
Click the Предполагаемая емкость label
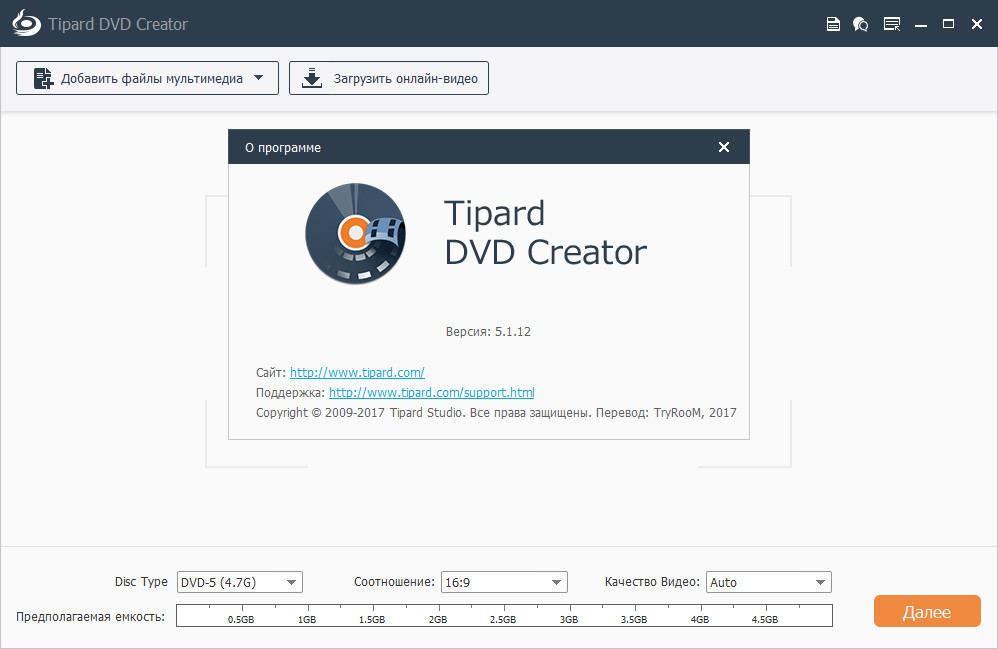tap(90, 617)
